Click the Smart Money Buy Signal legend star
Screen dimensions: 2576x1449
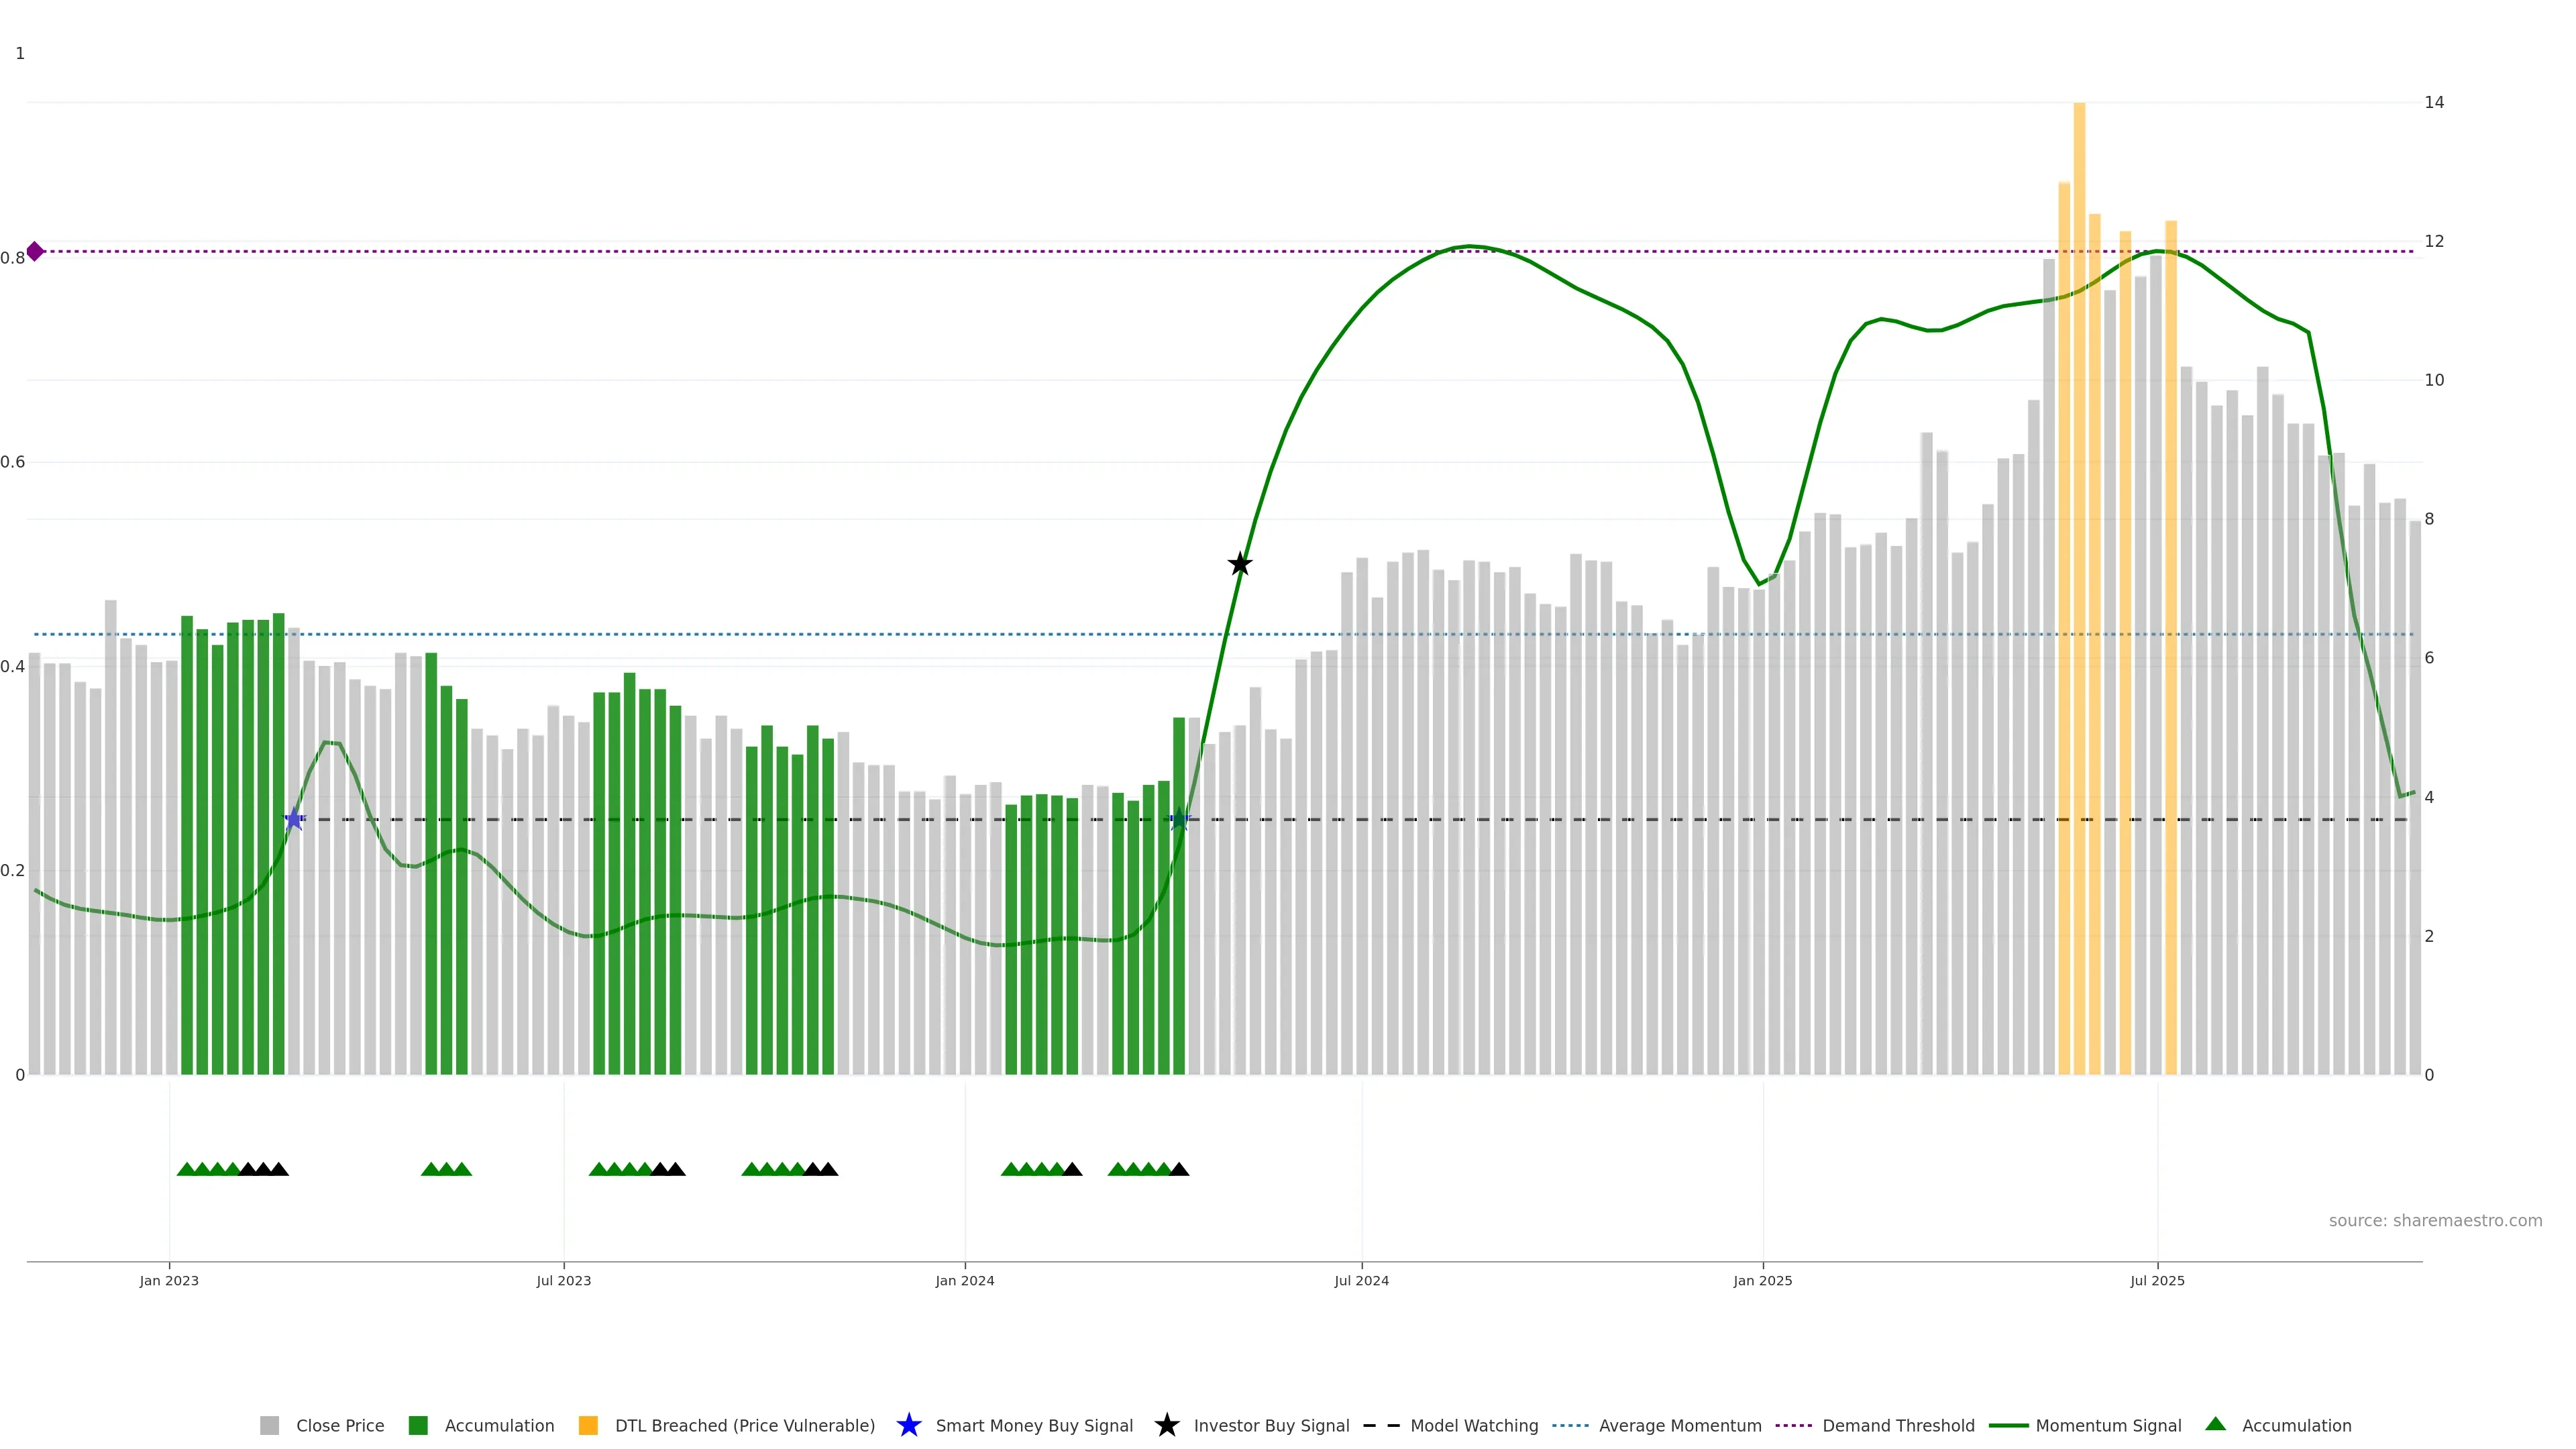click(908, 1425)
